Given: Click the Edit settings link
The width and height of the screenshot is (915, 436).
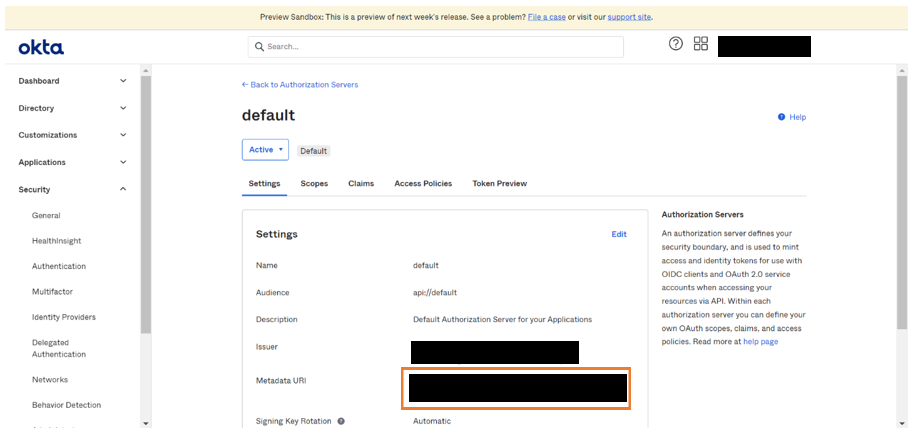Looking at the screenshot, I should [619, 234].
